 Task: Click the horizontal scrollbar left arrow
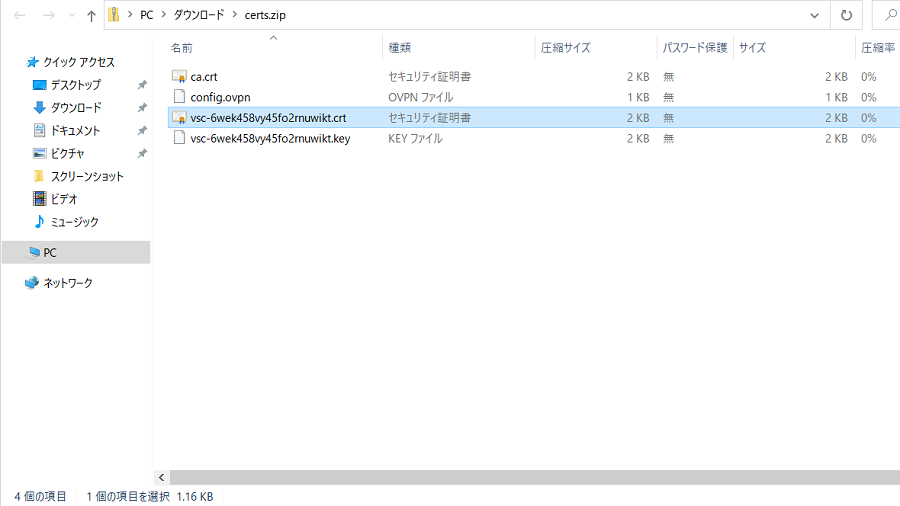point(162,477)
